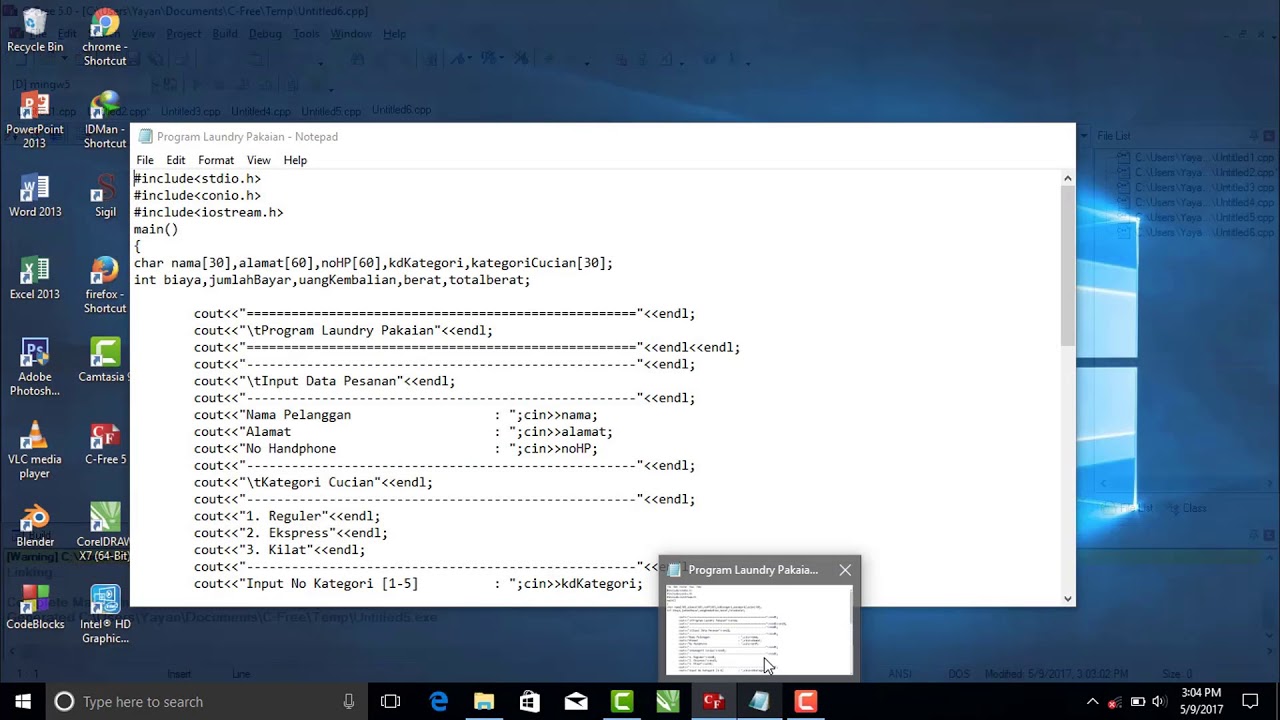Click the "No Handphone" cout line
Viewport: 1280px width, 720px height.
pyautogui.click(x=396, y=449)
